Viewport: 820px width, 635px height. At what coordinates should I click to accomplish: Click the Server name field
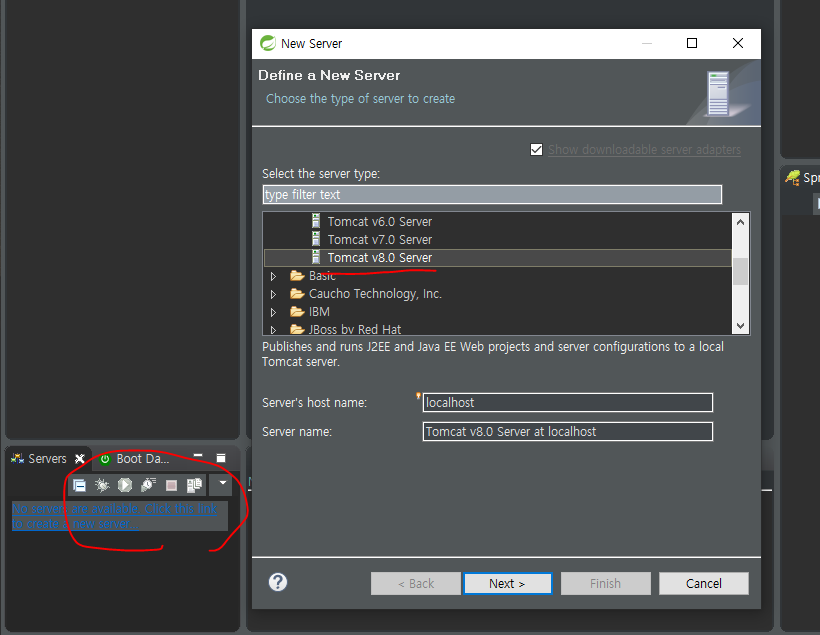(x=567, y=432)
